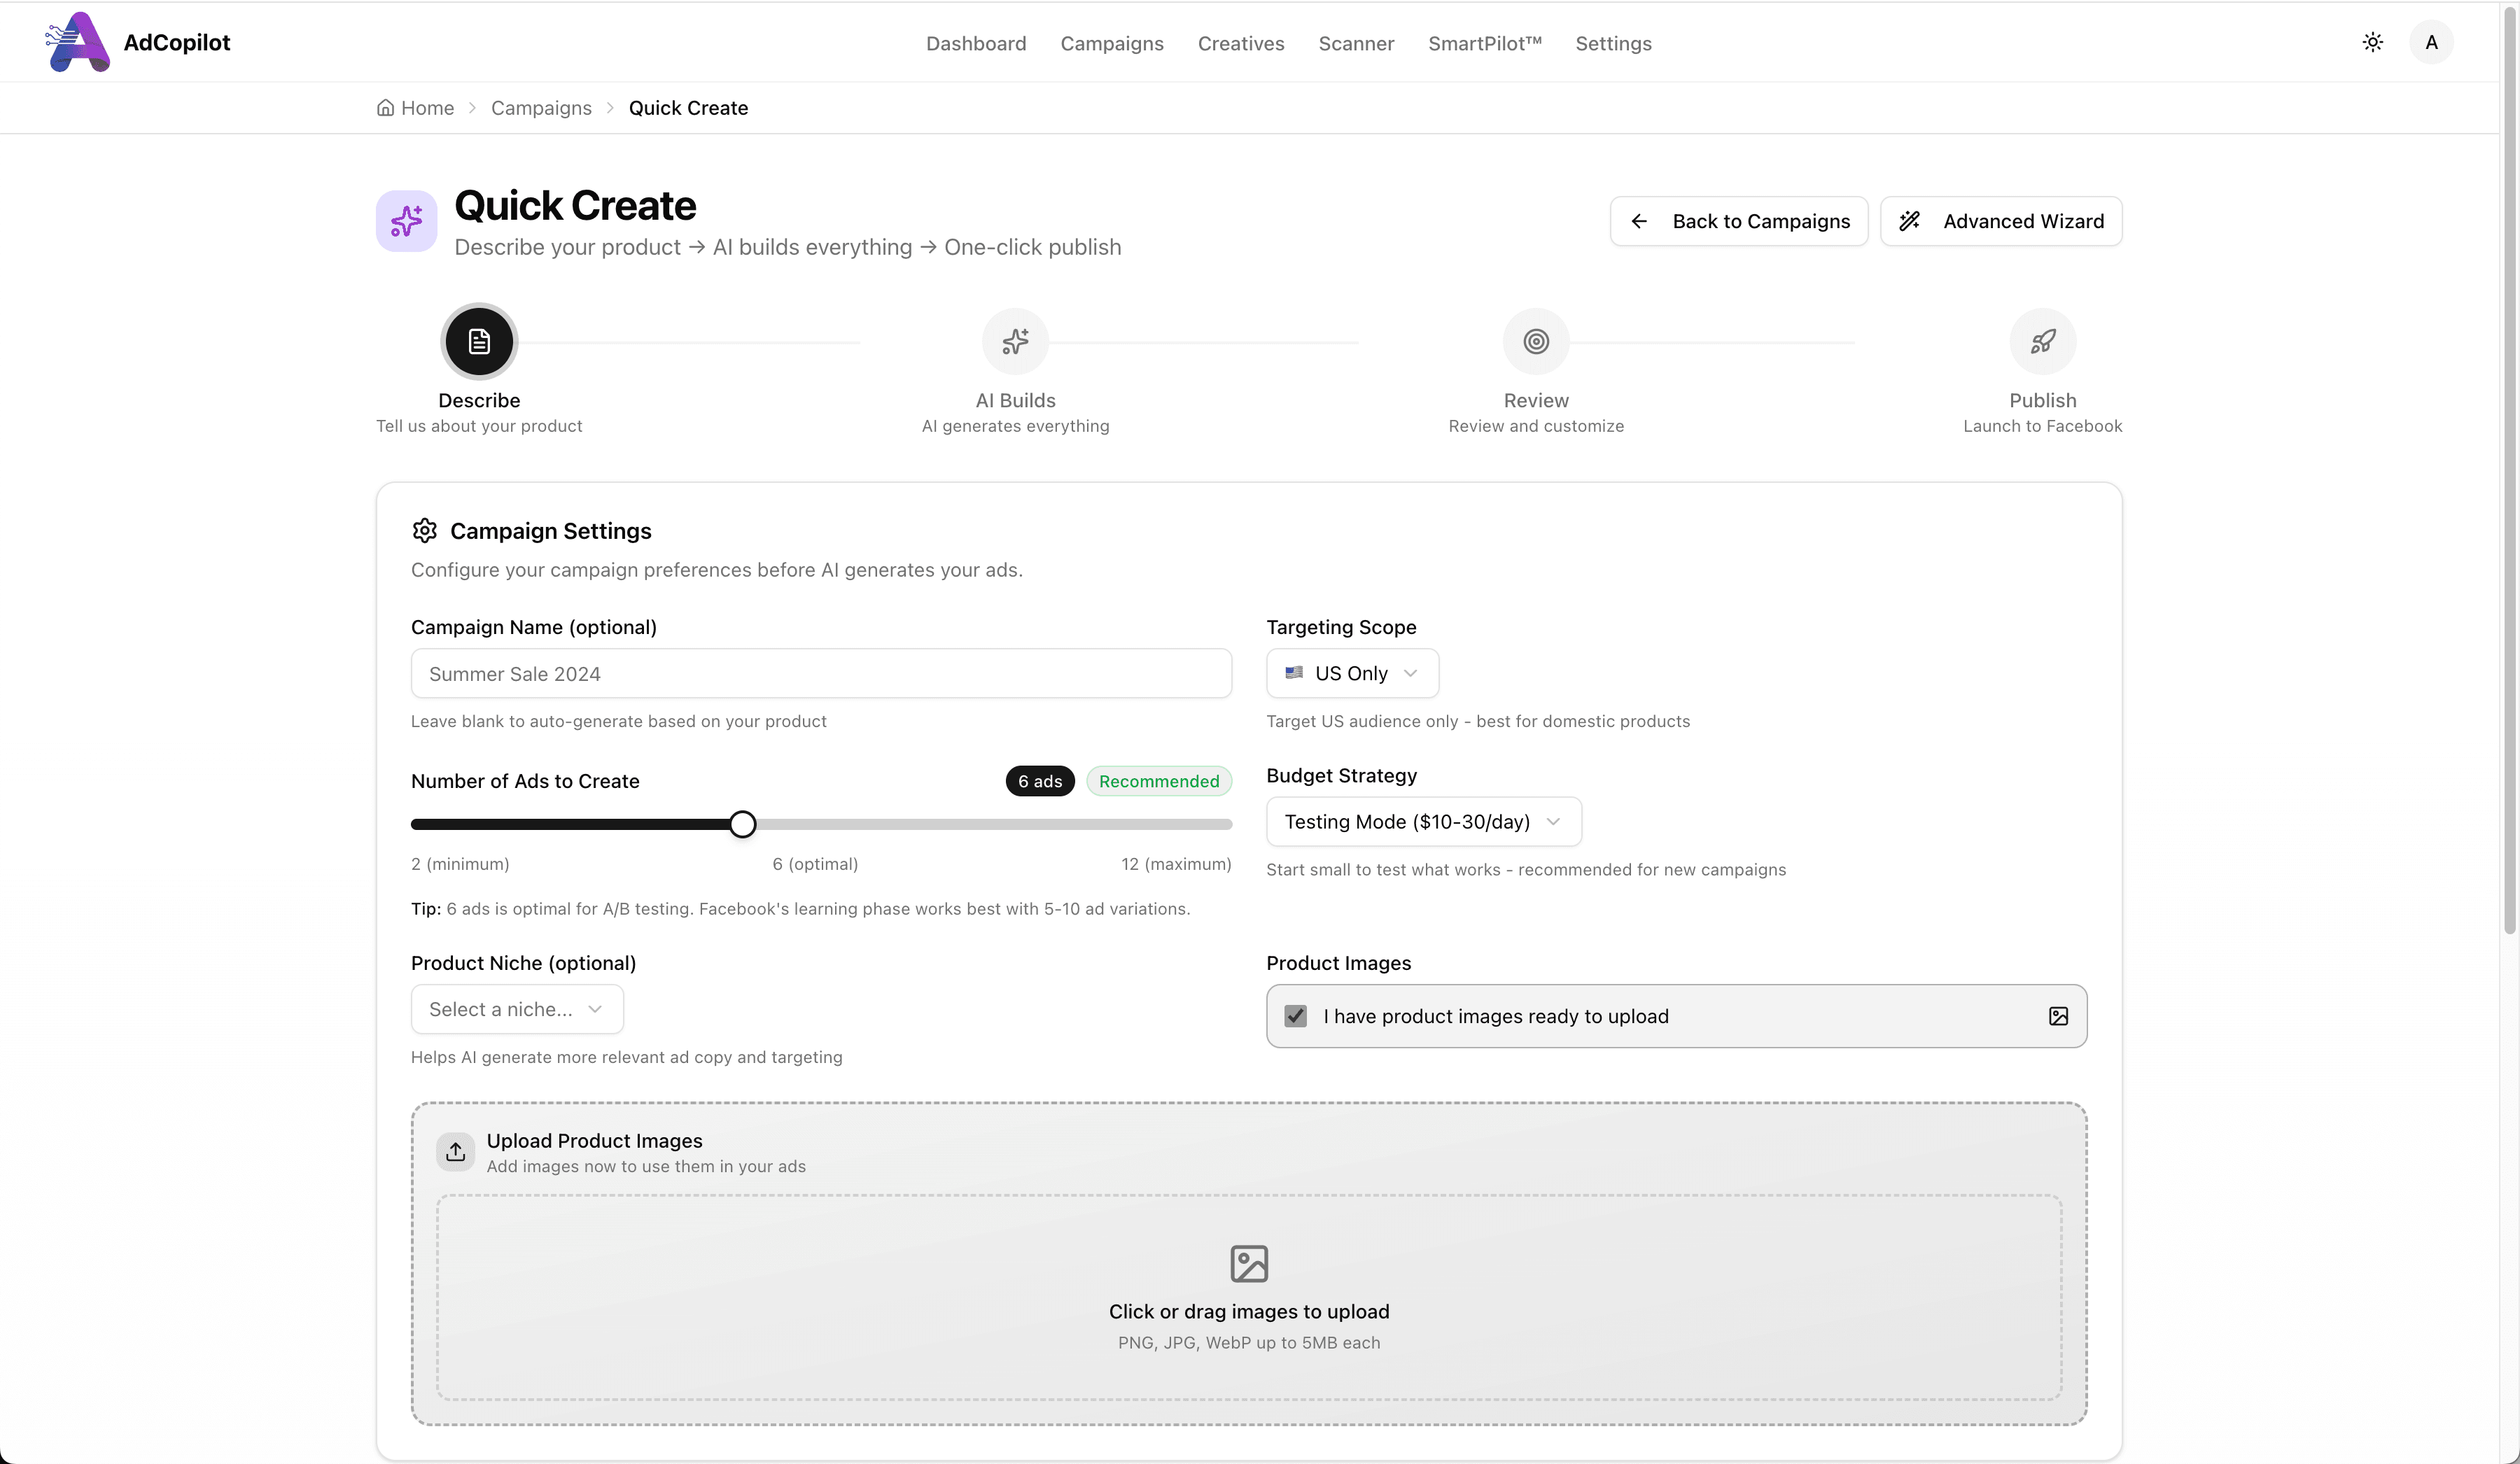Uncheck 'I have product images ready' checkbox
2520x1464 pixels.
coord(1296,1016)
